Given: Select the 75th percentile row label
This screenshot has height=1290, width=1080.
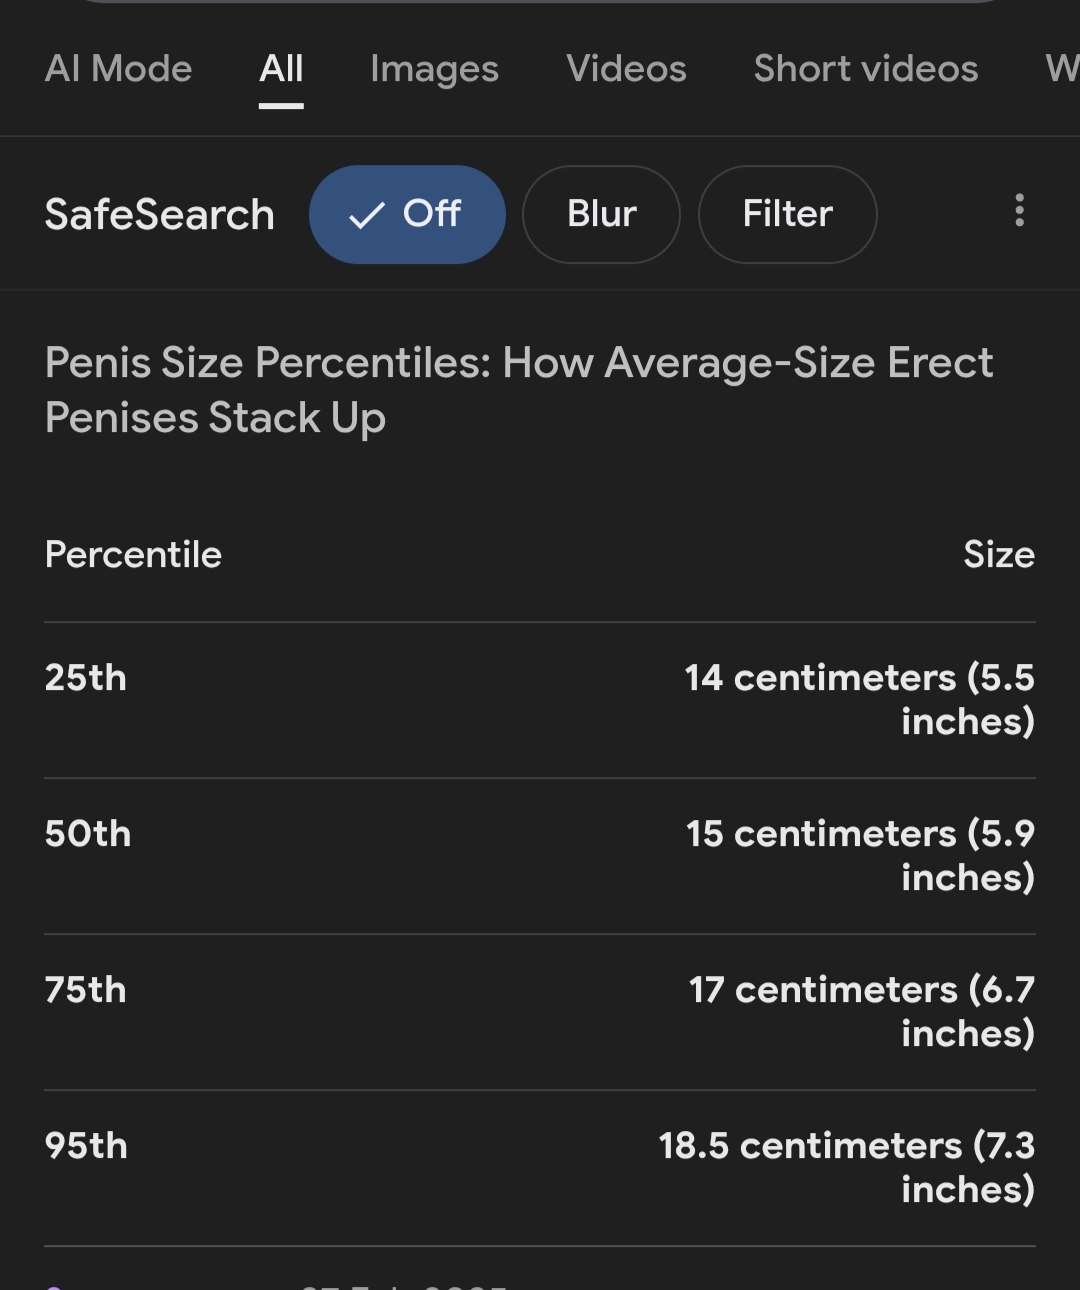Looking at the screenshot, I should click(x=86, y=990).
